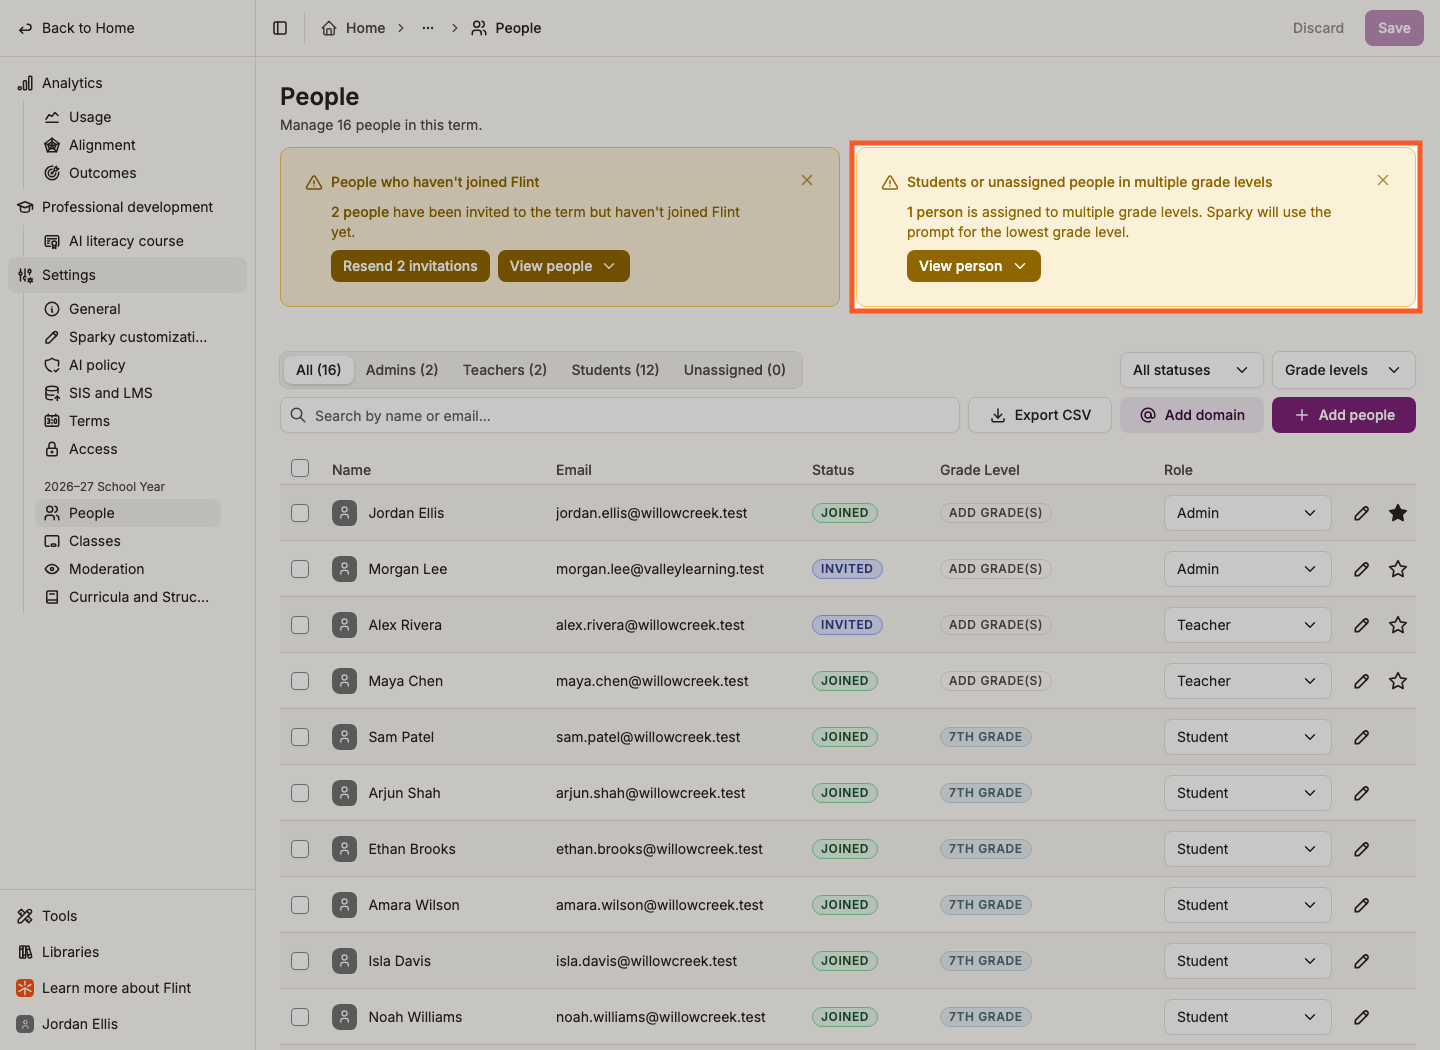Expand the Grade levels filter dropdown
This screenshot has height=1050, width=1440.
(x=1343, y=370)
